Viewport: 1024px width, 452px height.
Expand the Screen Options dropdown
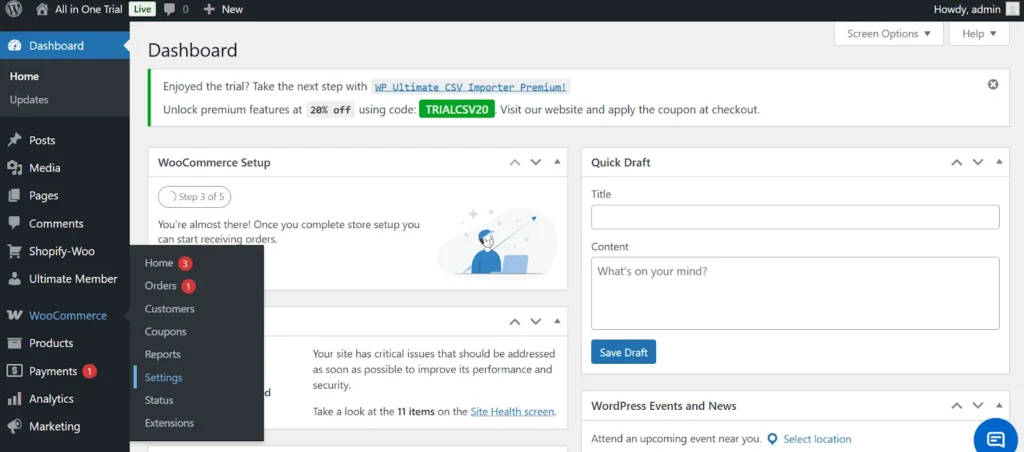pos(888,34)
